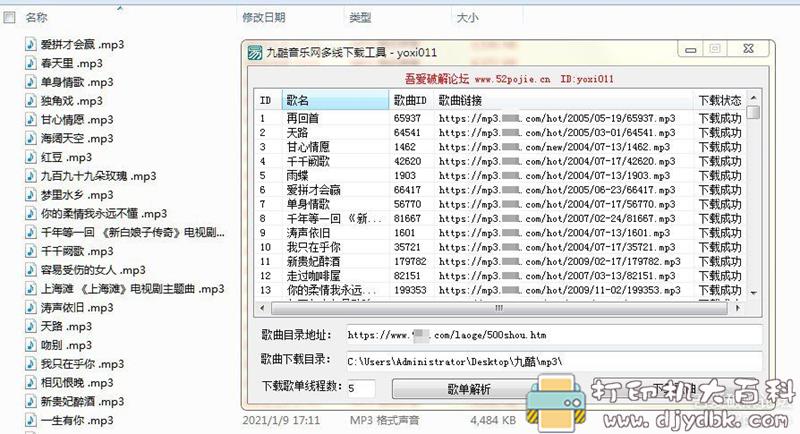The image size is (800, 434).
Task: Click the ID column header in song table
Action: (268, 100)
